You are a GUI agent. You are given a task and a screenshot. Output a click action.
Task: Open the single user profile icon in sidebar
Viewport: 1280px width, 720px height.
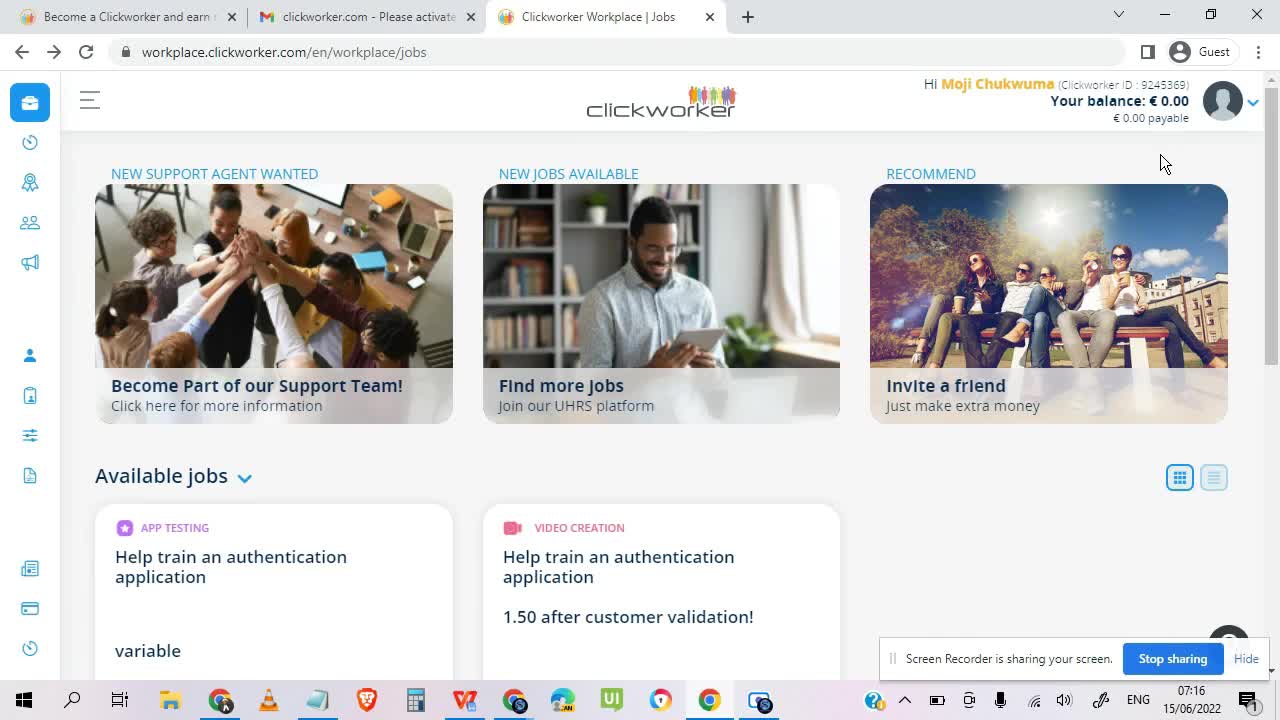coord(30,356)
